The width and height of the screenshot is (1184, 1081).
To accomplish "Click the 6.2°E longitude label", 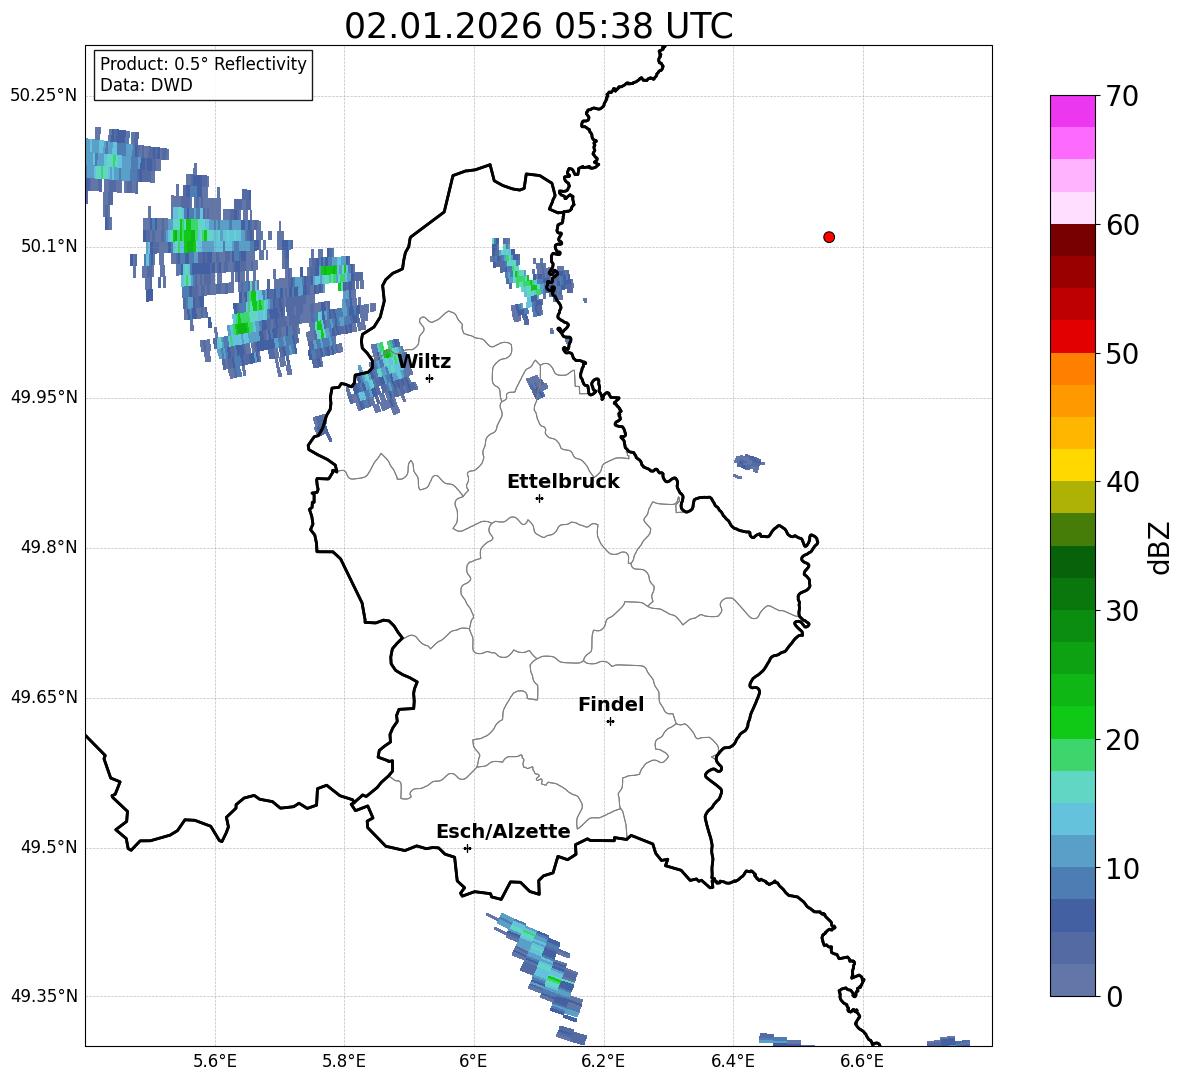I will 603,1061.
